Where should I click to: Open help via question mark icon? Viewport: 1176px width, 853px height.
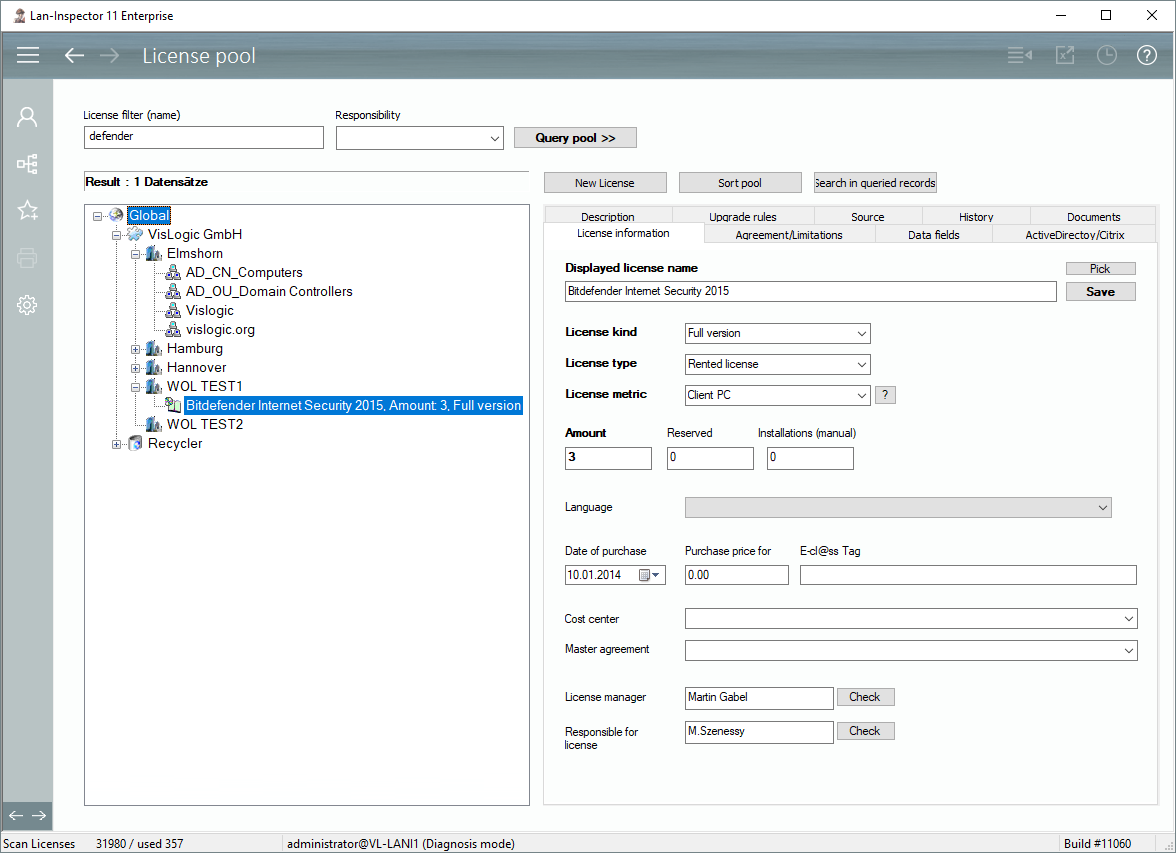1147,56
